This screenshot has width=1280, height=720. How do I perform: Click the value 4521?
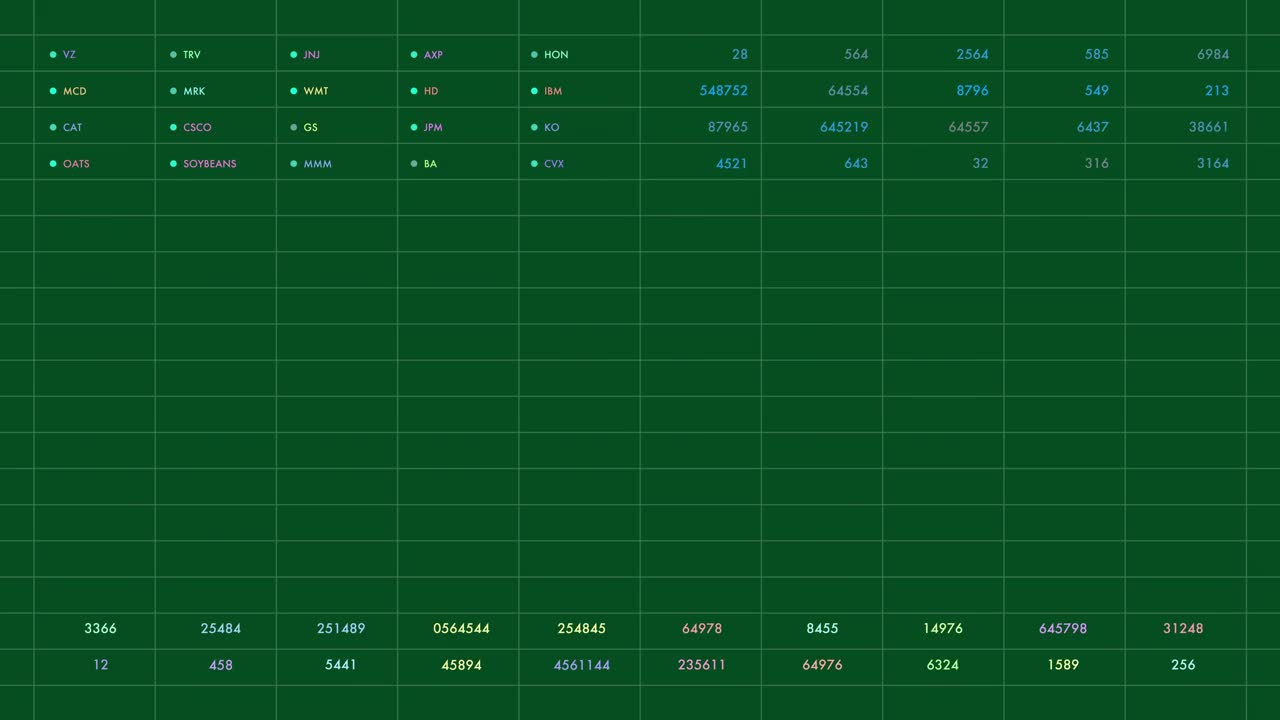click(x=732, y=163)
